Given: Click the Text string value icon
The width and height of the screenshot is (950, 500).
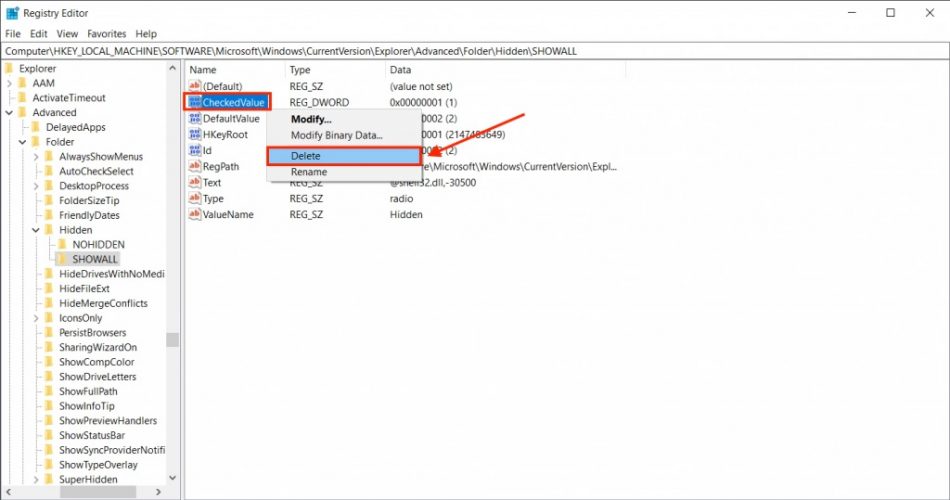Looking at the screenshot, I should coord(194,182).
